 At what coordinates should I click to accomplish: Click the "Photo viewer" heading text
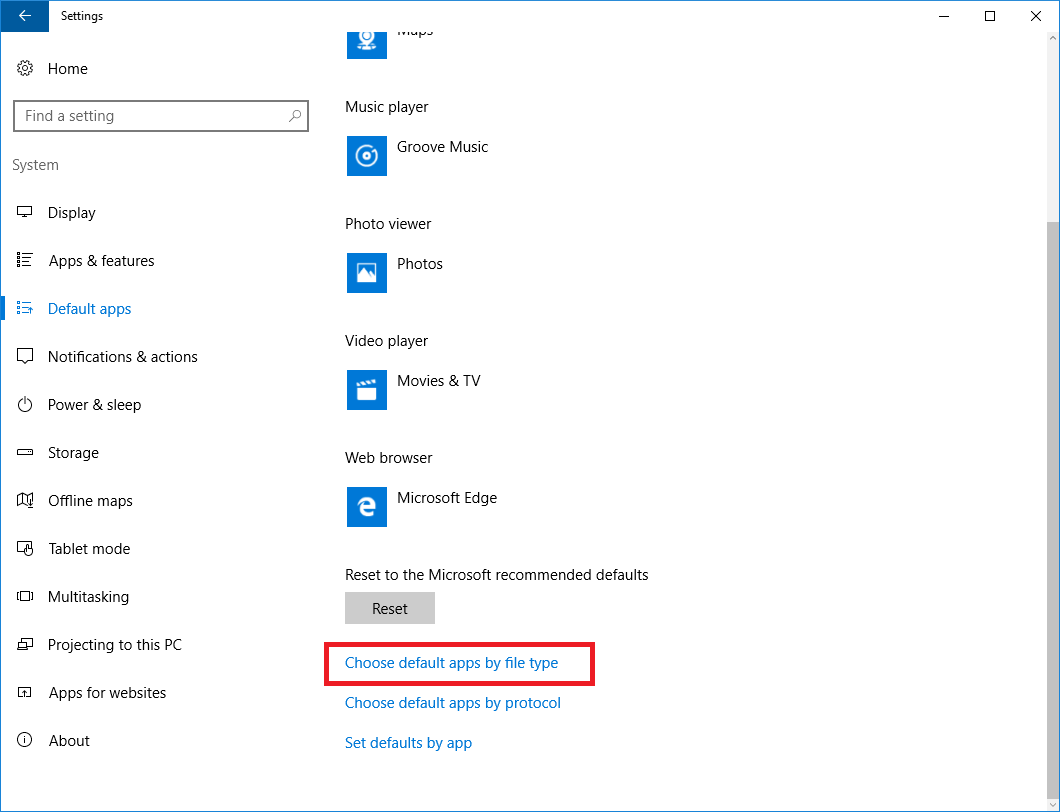point(388,224)
